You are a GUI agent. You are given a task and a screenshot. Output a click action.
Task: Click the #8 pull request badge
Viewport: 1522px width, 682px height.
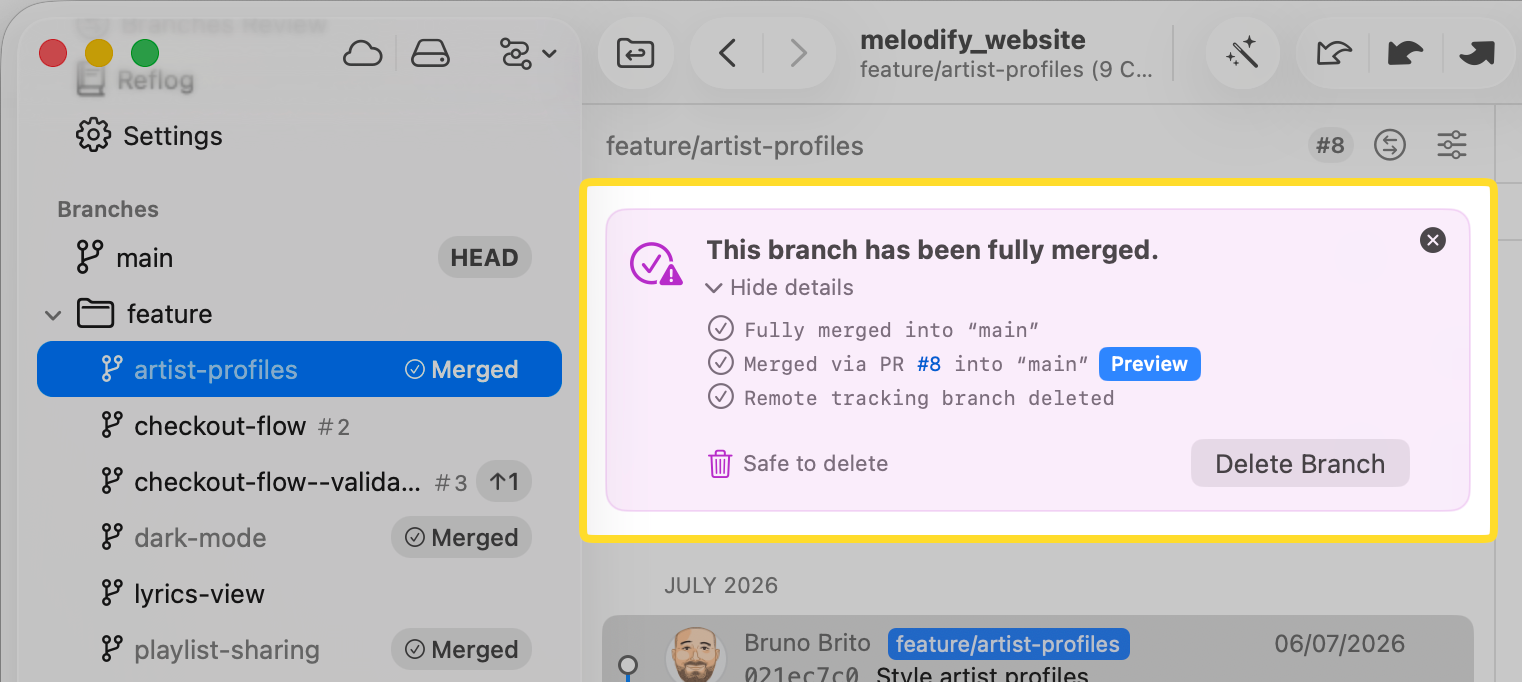pos(1330,146)
